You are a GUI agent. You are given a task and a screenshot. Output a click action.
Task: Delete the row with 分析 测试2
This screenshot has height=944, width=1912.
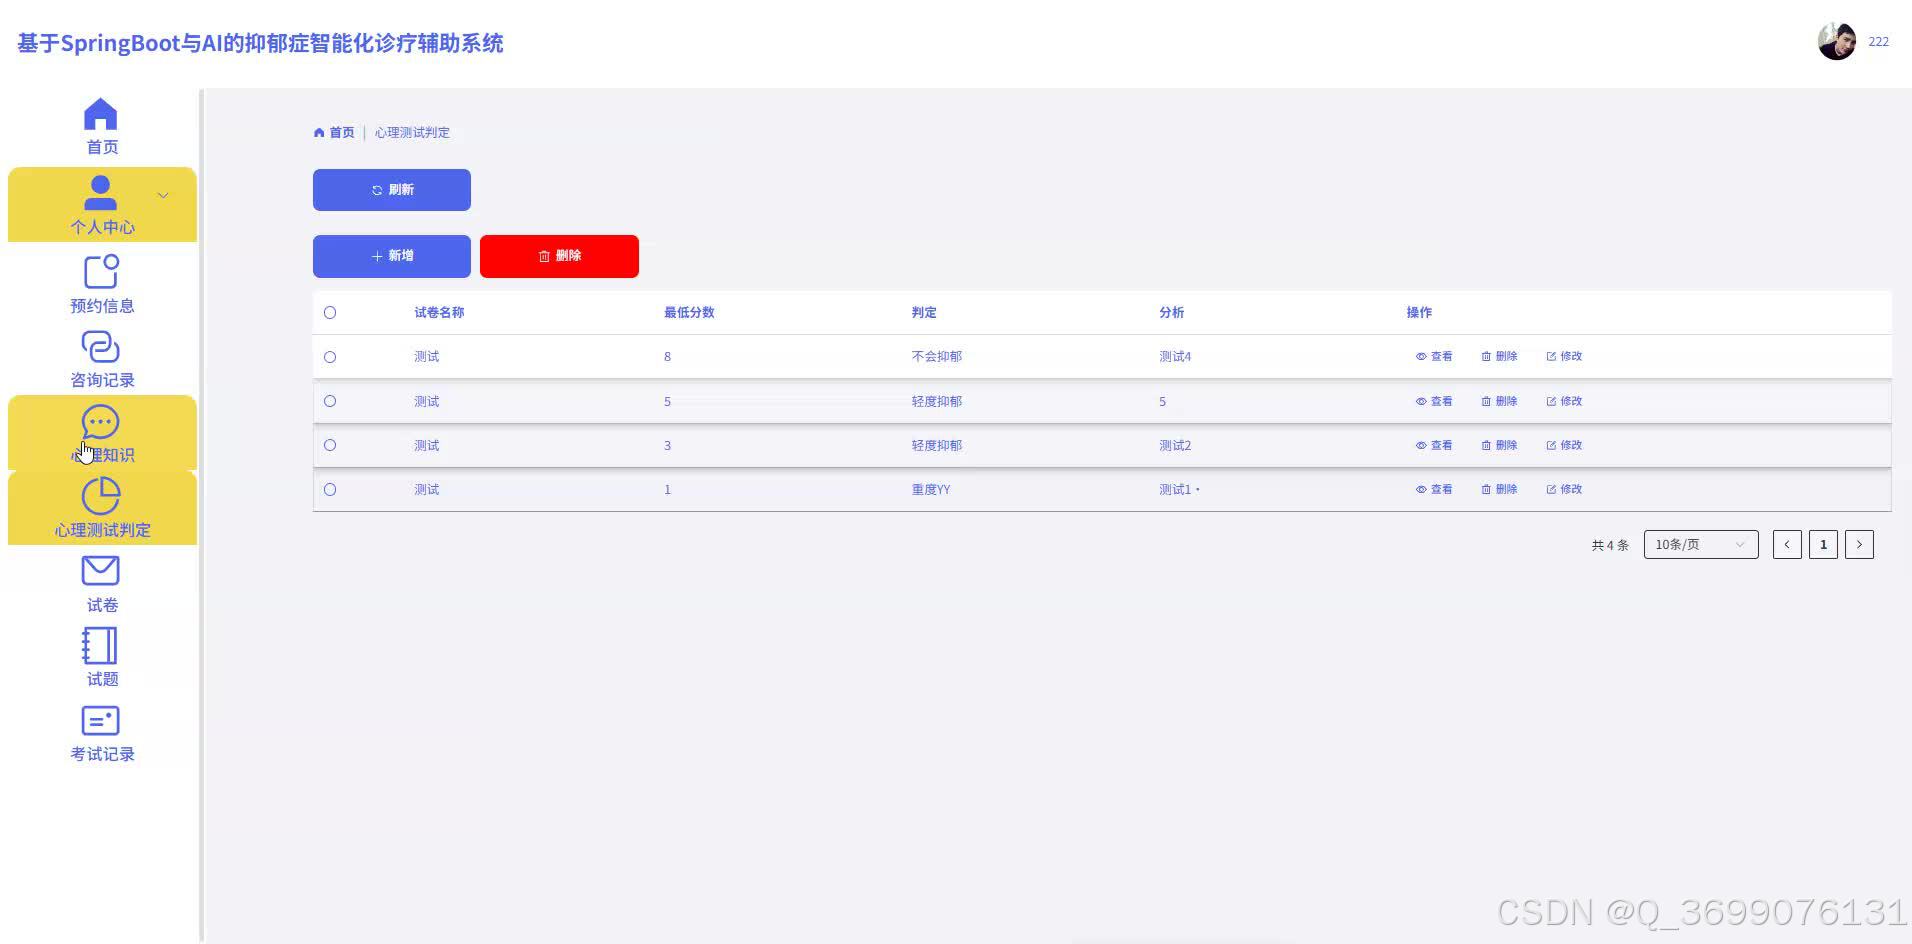coord(1499,445)
